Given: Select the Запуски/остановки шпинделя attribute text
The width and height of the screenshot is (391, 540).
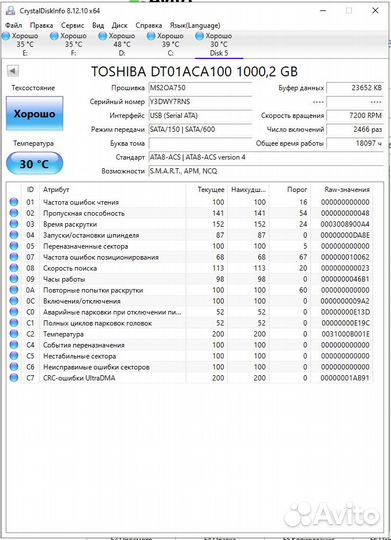Looking at the screenshot, I should (91, 236).
